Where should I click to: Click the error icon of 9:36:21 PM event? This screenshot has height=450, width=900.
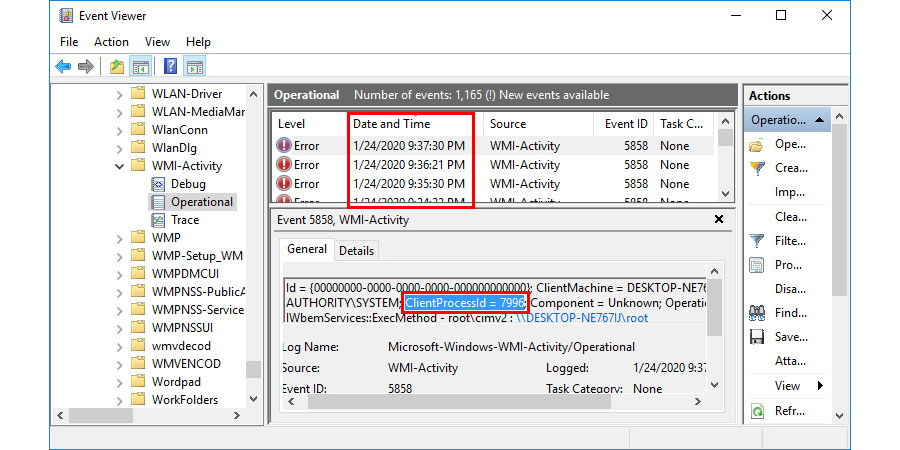click(x=284, y=165)
